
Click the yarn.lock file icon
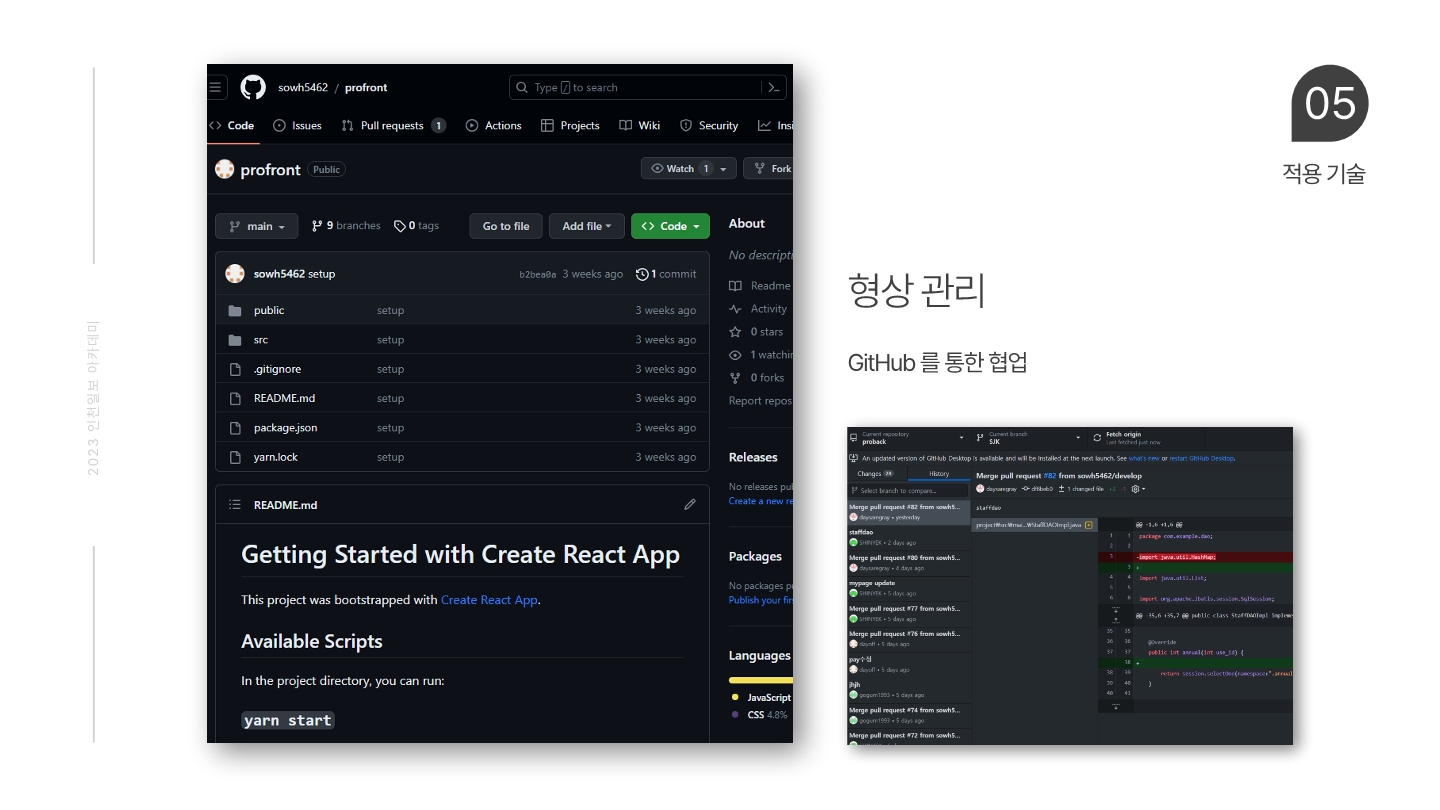[235, 457]
